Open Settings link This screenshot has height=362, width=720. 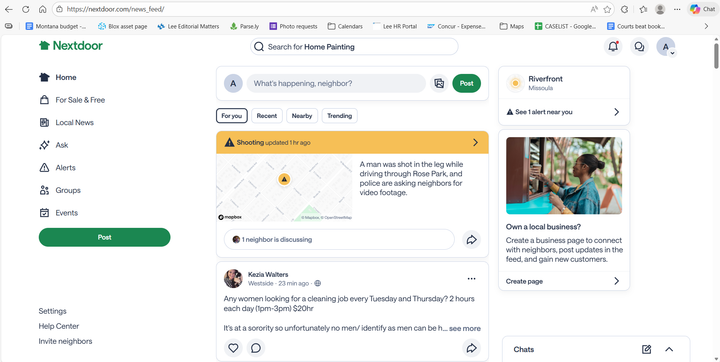52,311
